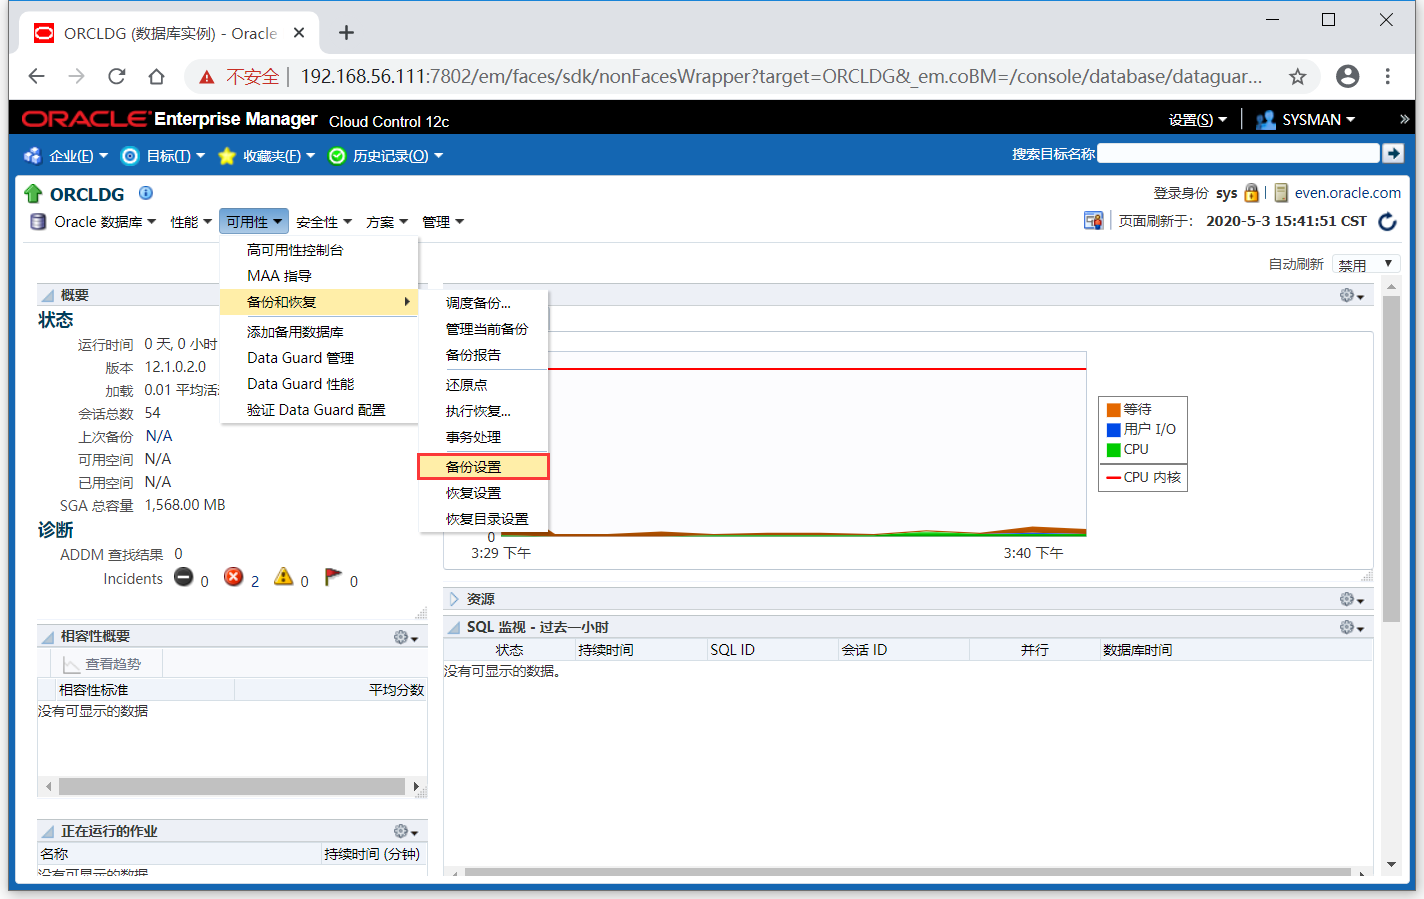Click the black incident fatal icon
Viewport: 1424px width, 899px height.
coord(184,577)
